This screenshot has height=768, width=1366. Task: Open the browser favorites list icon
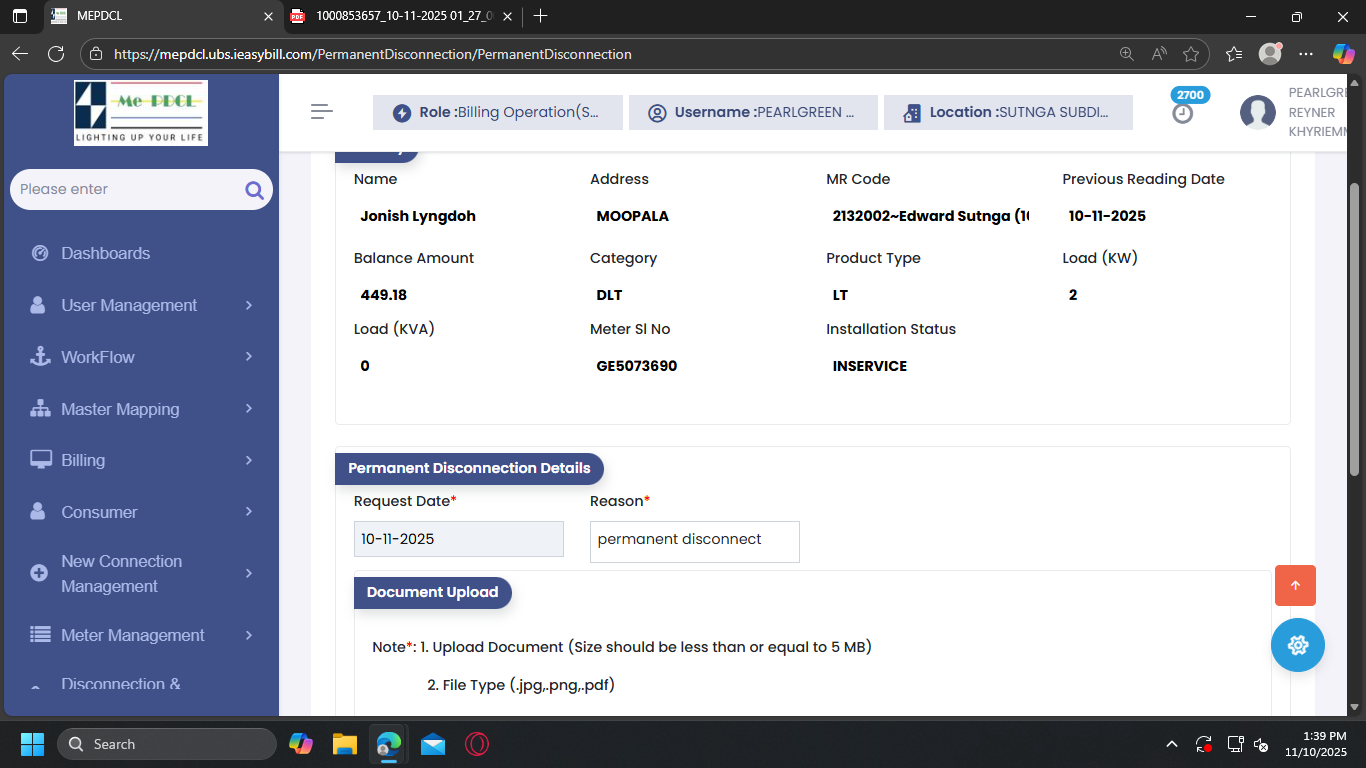click(1234, 54)
